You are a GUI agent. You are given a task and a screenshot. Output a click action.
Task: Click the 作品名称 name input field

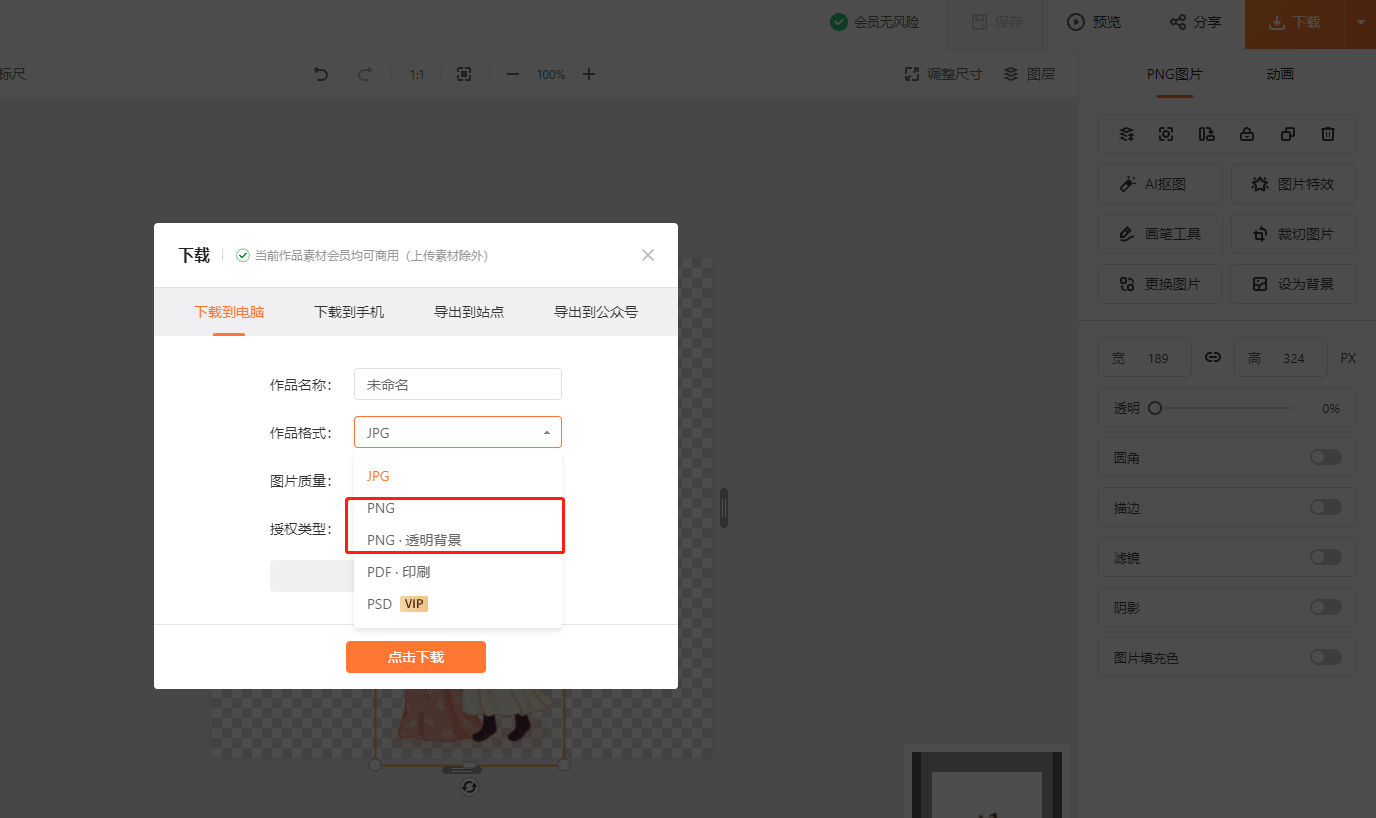point(458,384)
